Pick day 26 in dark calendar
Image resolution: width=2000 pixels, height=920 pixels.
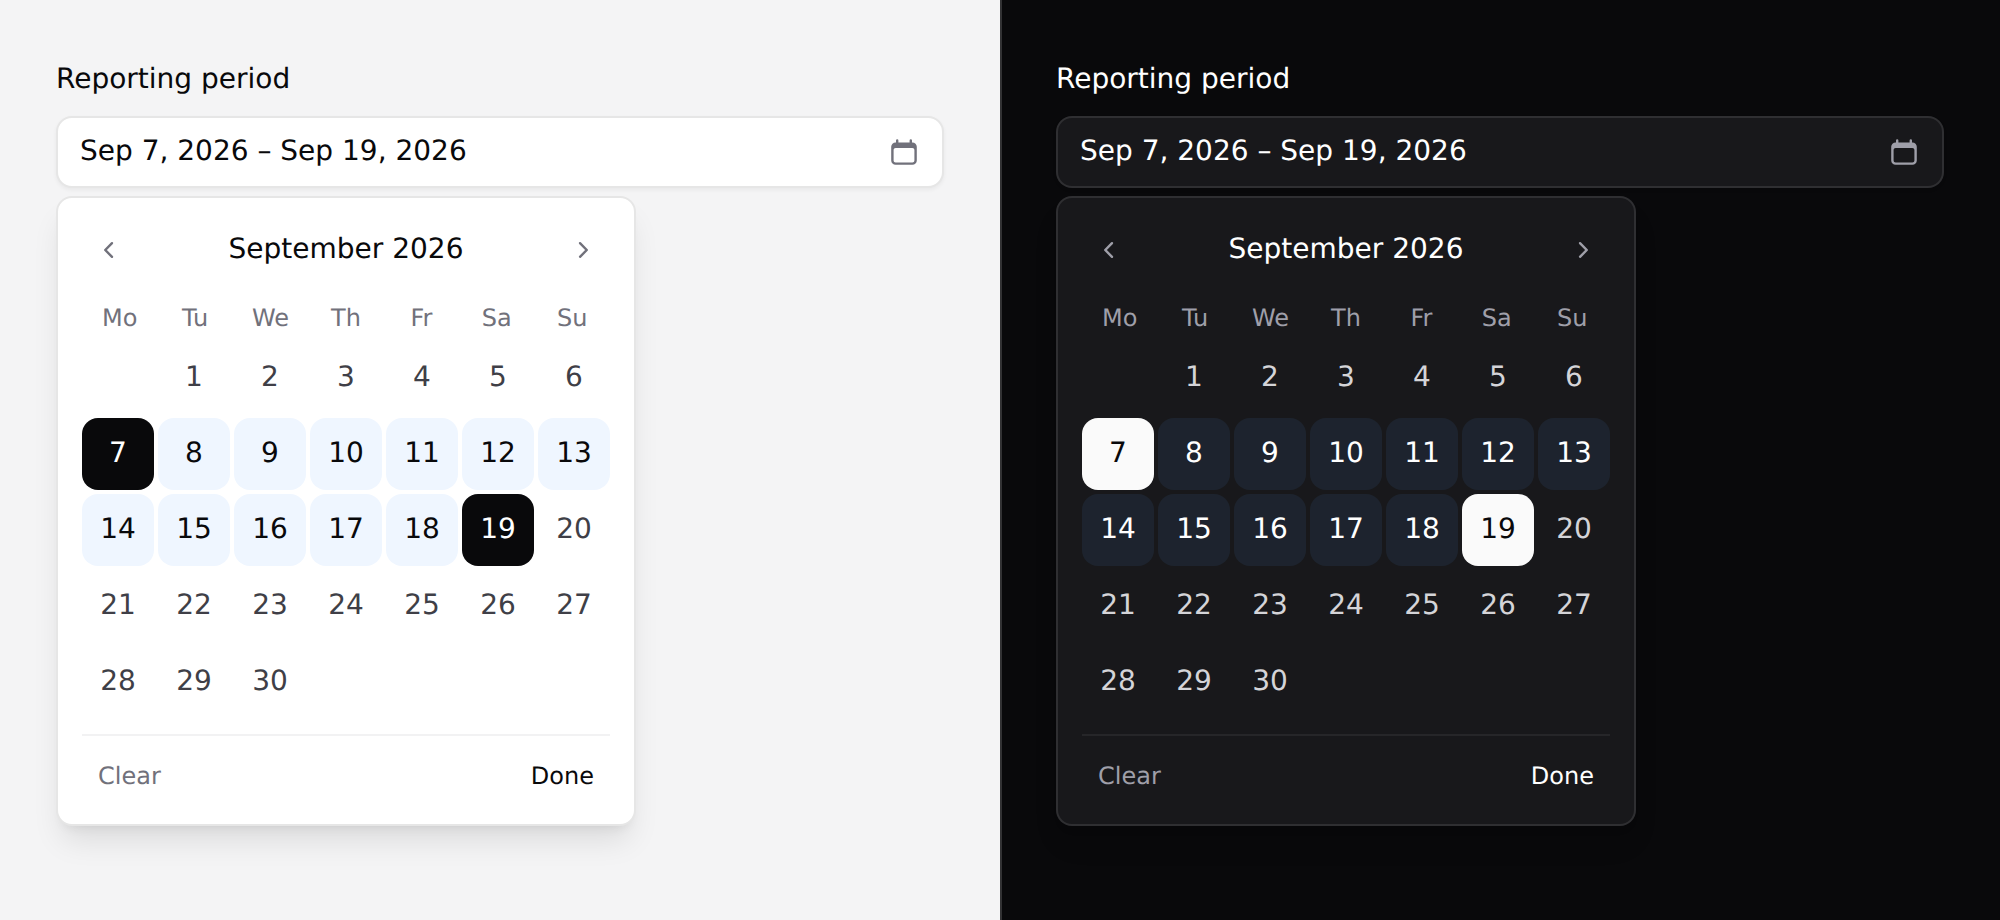1498,606
